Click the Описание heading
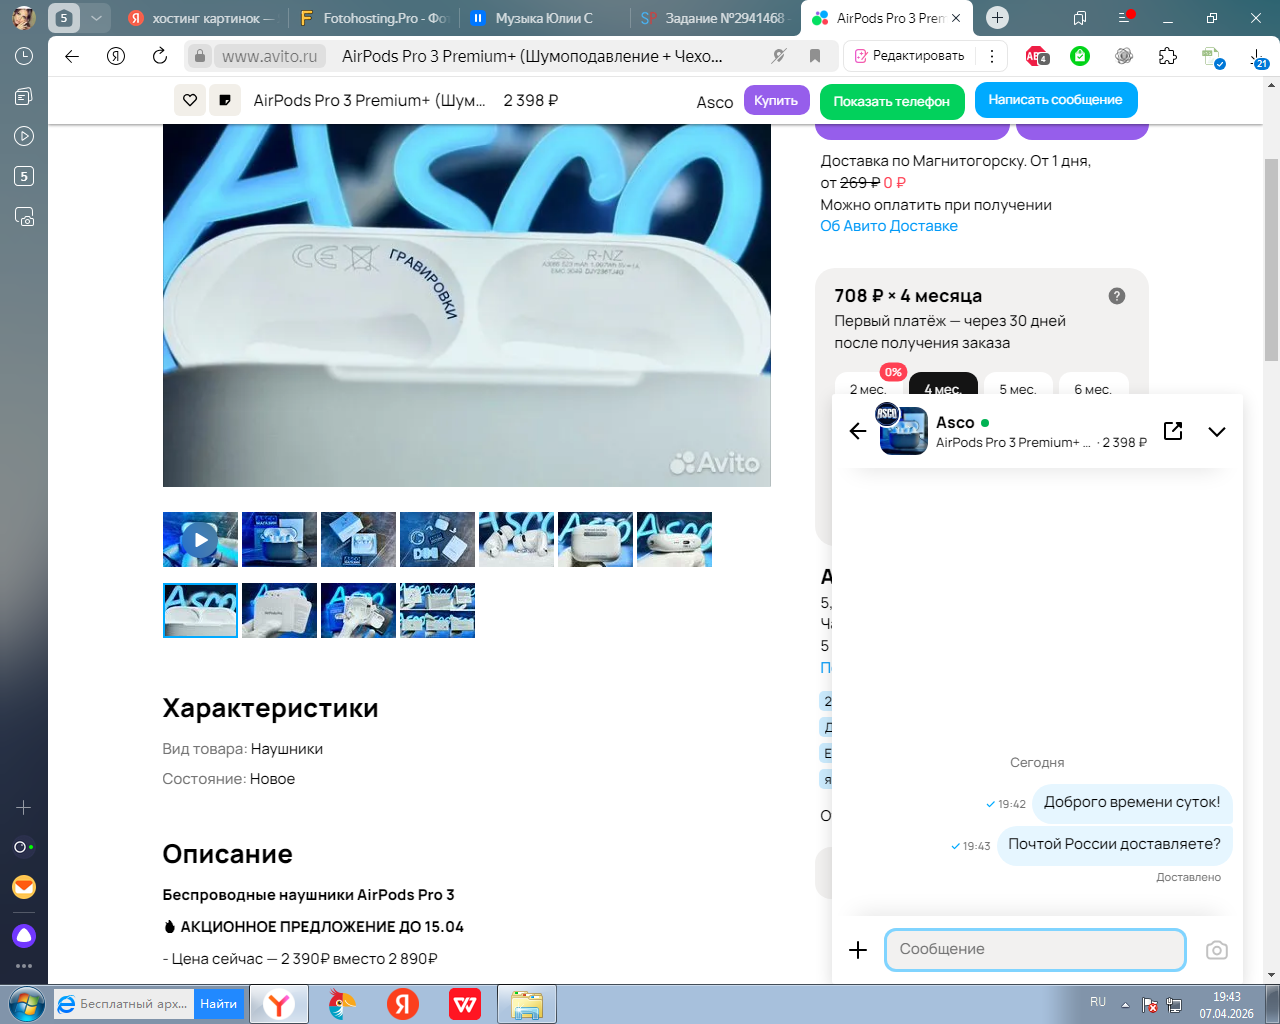Viewport: 1280px width, 1024px height. click(228, 854)
